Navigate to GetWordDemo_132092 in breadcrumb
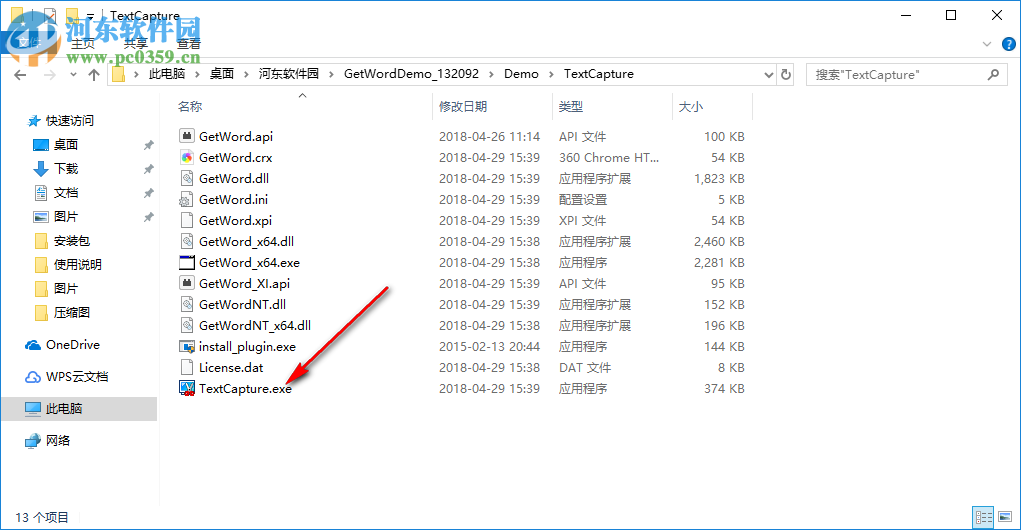Viewport: 1021px width, 530px height. coord(412,74)
